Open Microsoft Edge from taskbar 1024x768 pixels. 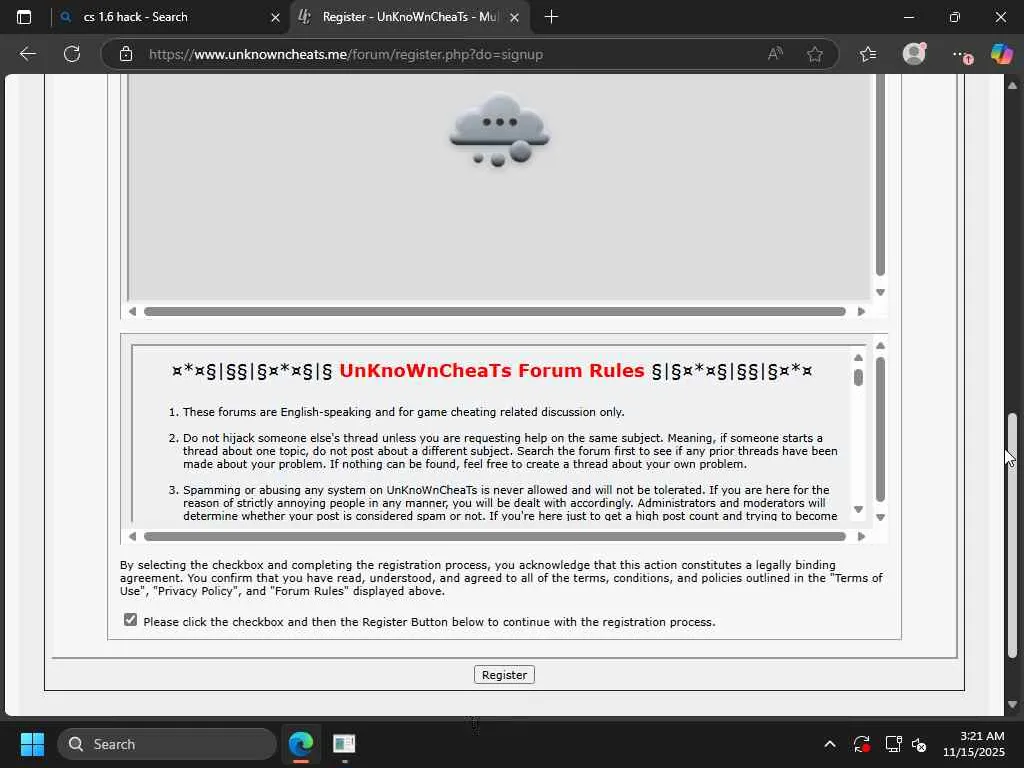tap(301, 744)
